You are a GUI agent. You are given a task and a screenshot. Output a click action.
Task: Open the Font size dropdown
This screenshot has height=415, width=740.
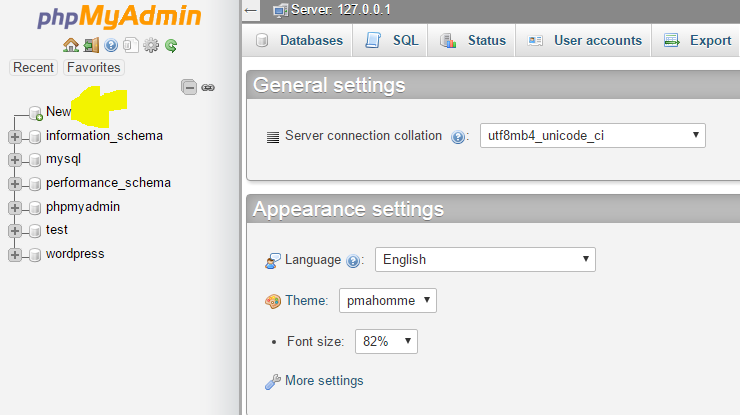[386, 341]
